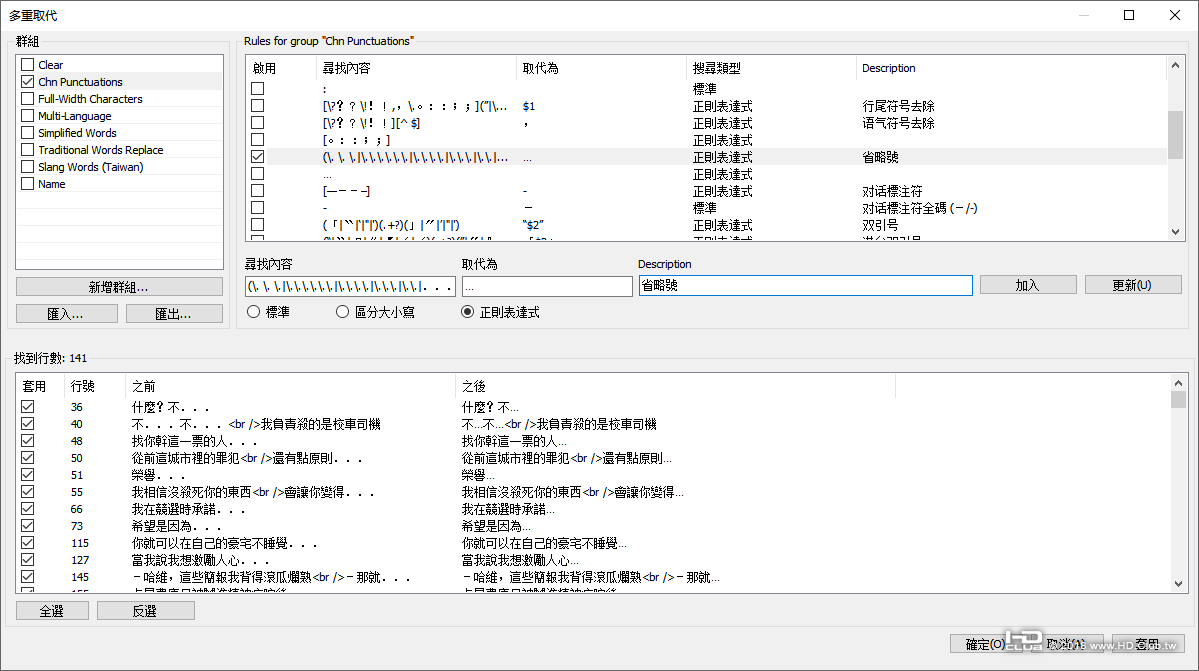Screen dimensions: 1199x671
Task: Click results list scrollbar up arrow
Action: pos(1178,382)
